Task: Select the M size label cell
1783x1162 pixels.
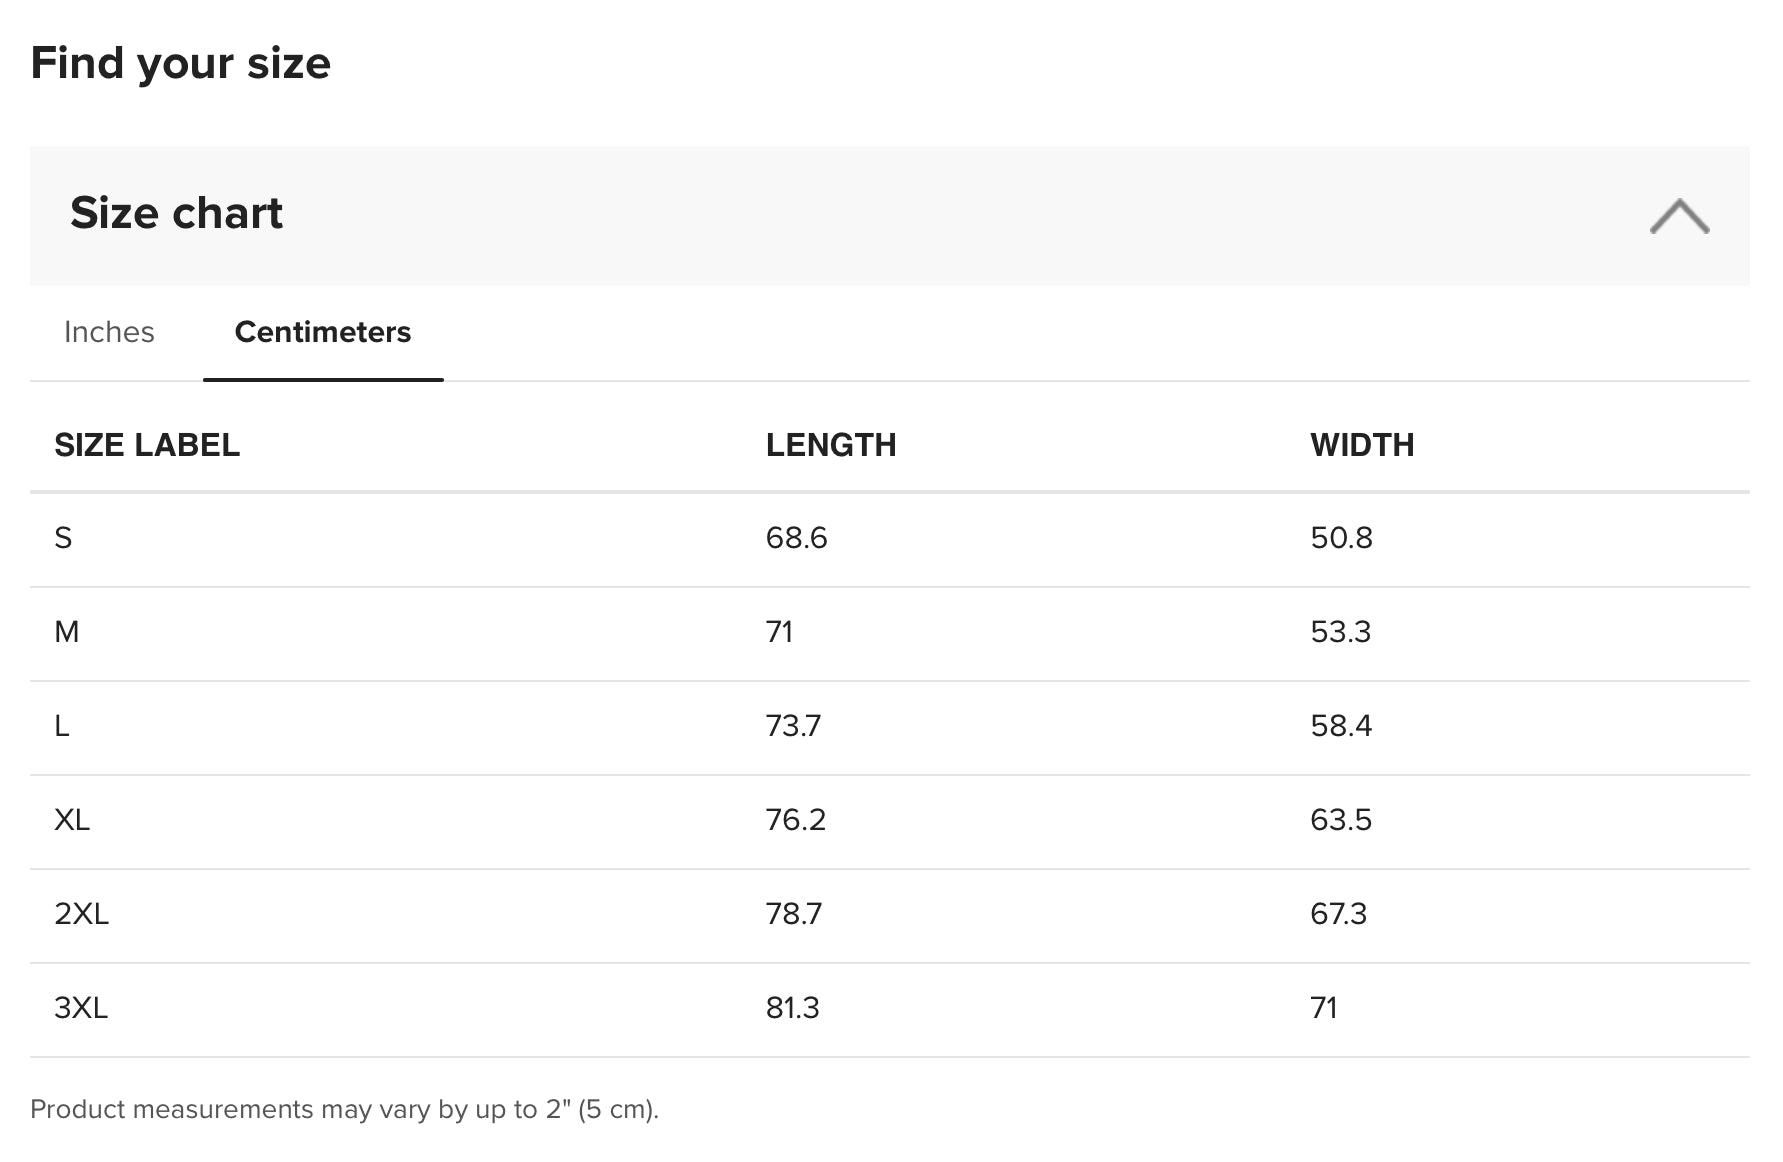Action: coord(66,632)
